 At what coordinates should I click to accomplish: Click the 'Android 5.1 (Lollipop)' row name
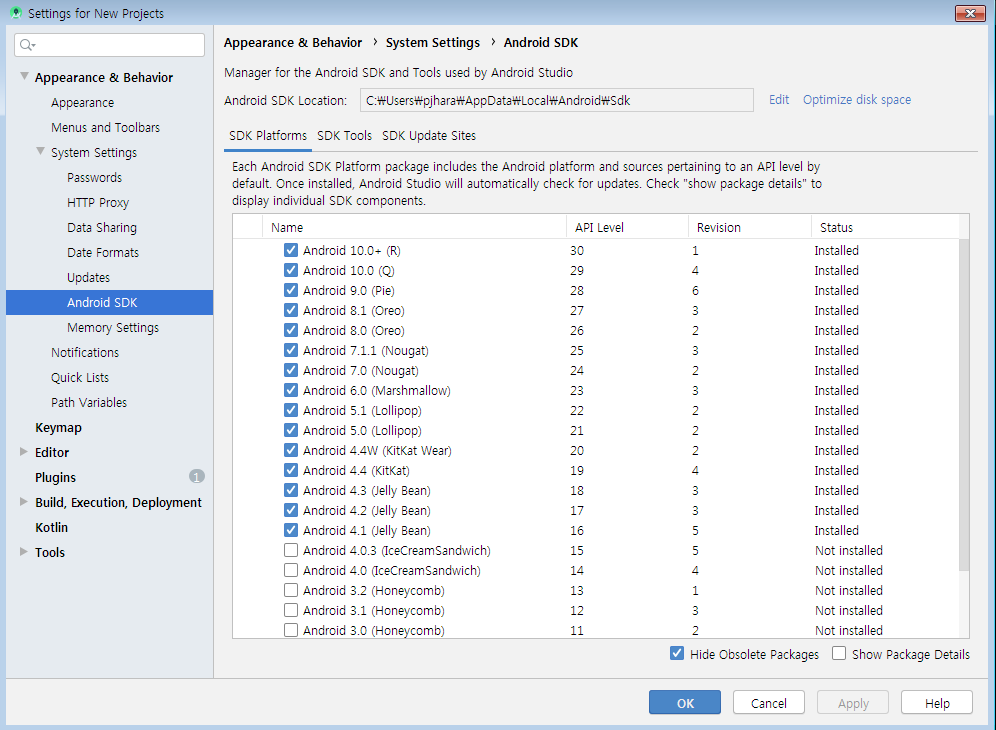[x=362, y=410]
